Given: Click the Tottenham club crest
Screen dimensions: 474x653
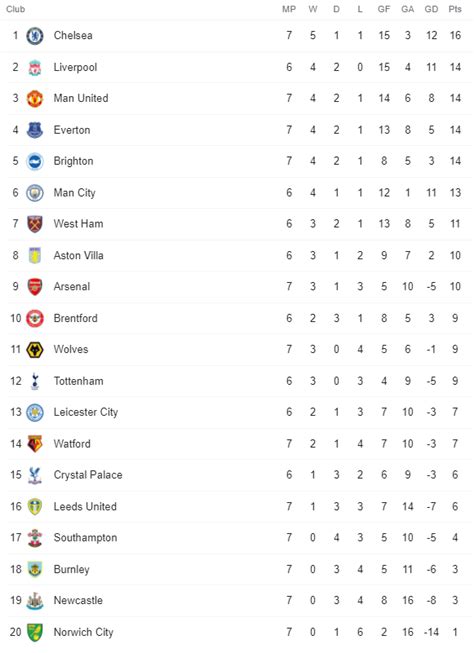Looking at the screenshot, I should [35, 381].
